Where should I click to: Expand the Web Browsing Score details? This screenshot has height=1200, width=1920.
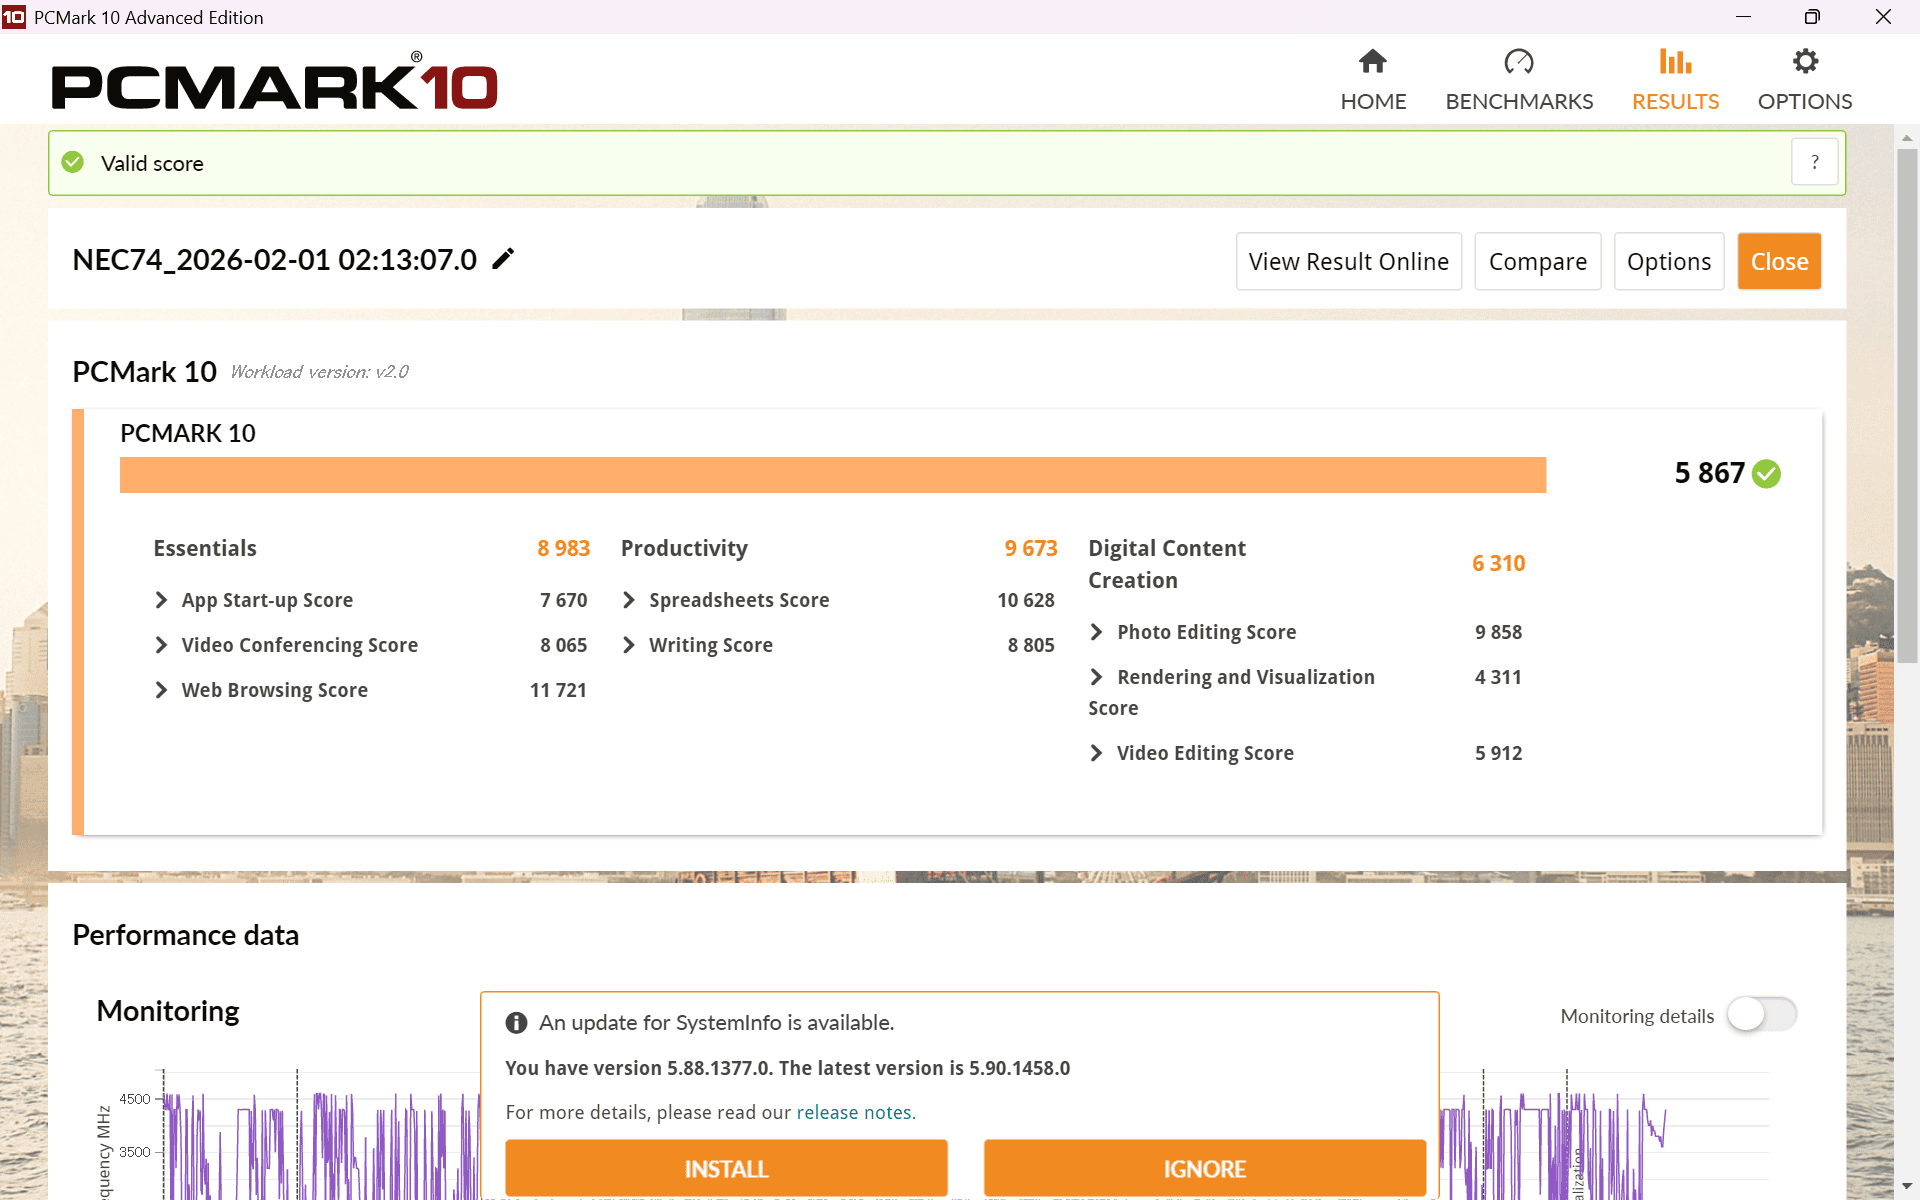(163, 690)
